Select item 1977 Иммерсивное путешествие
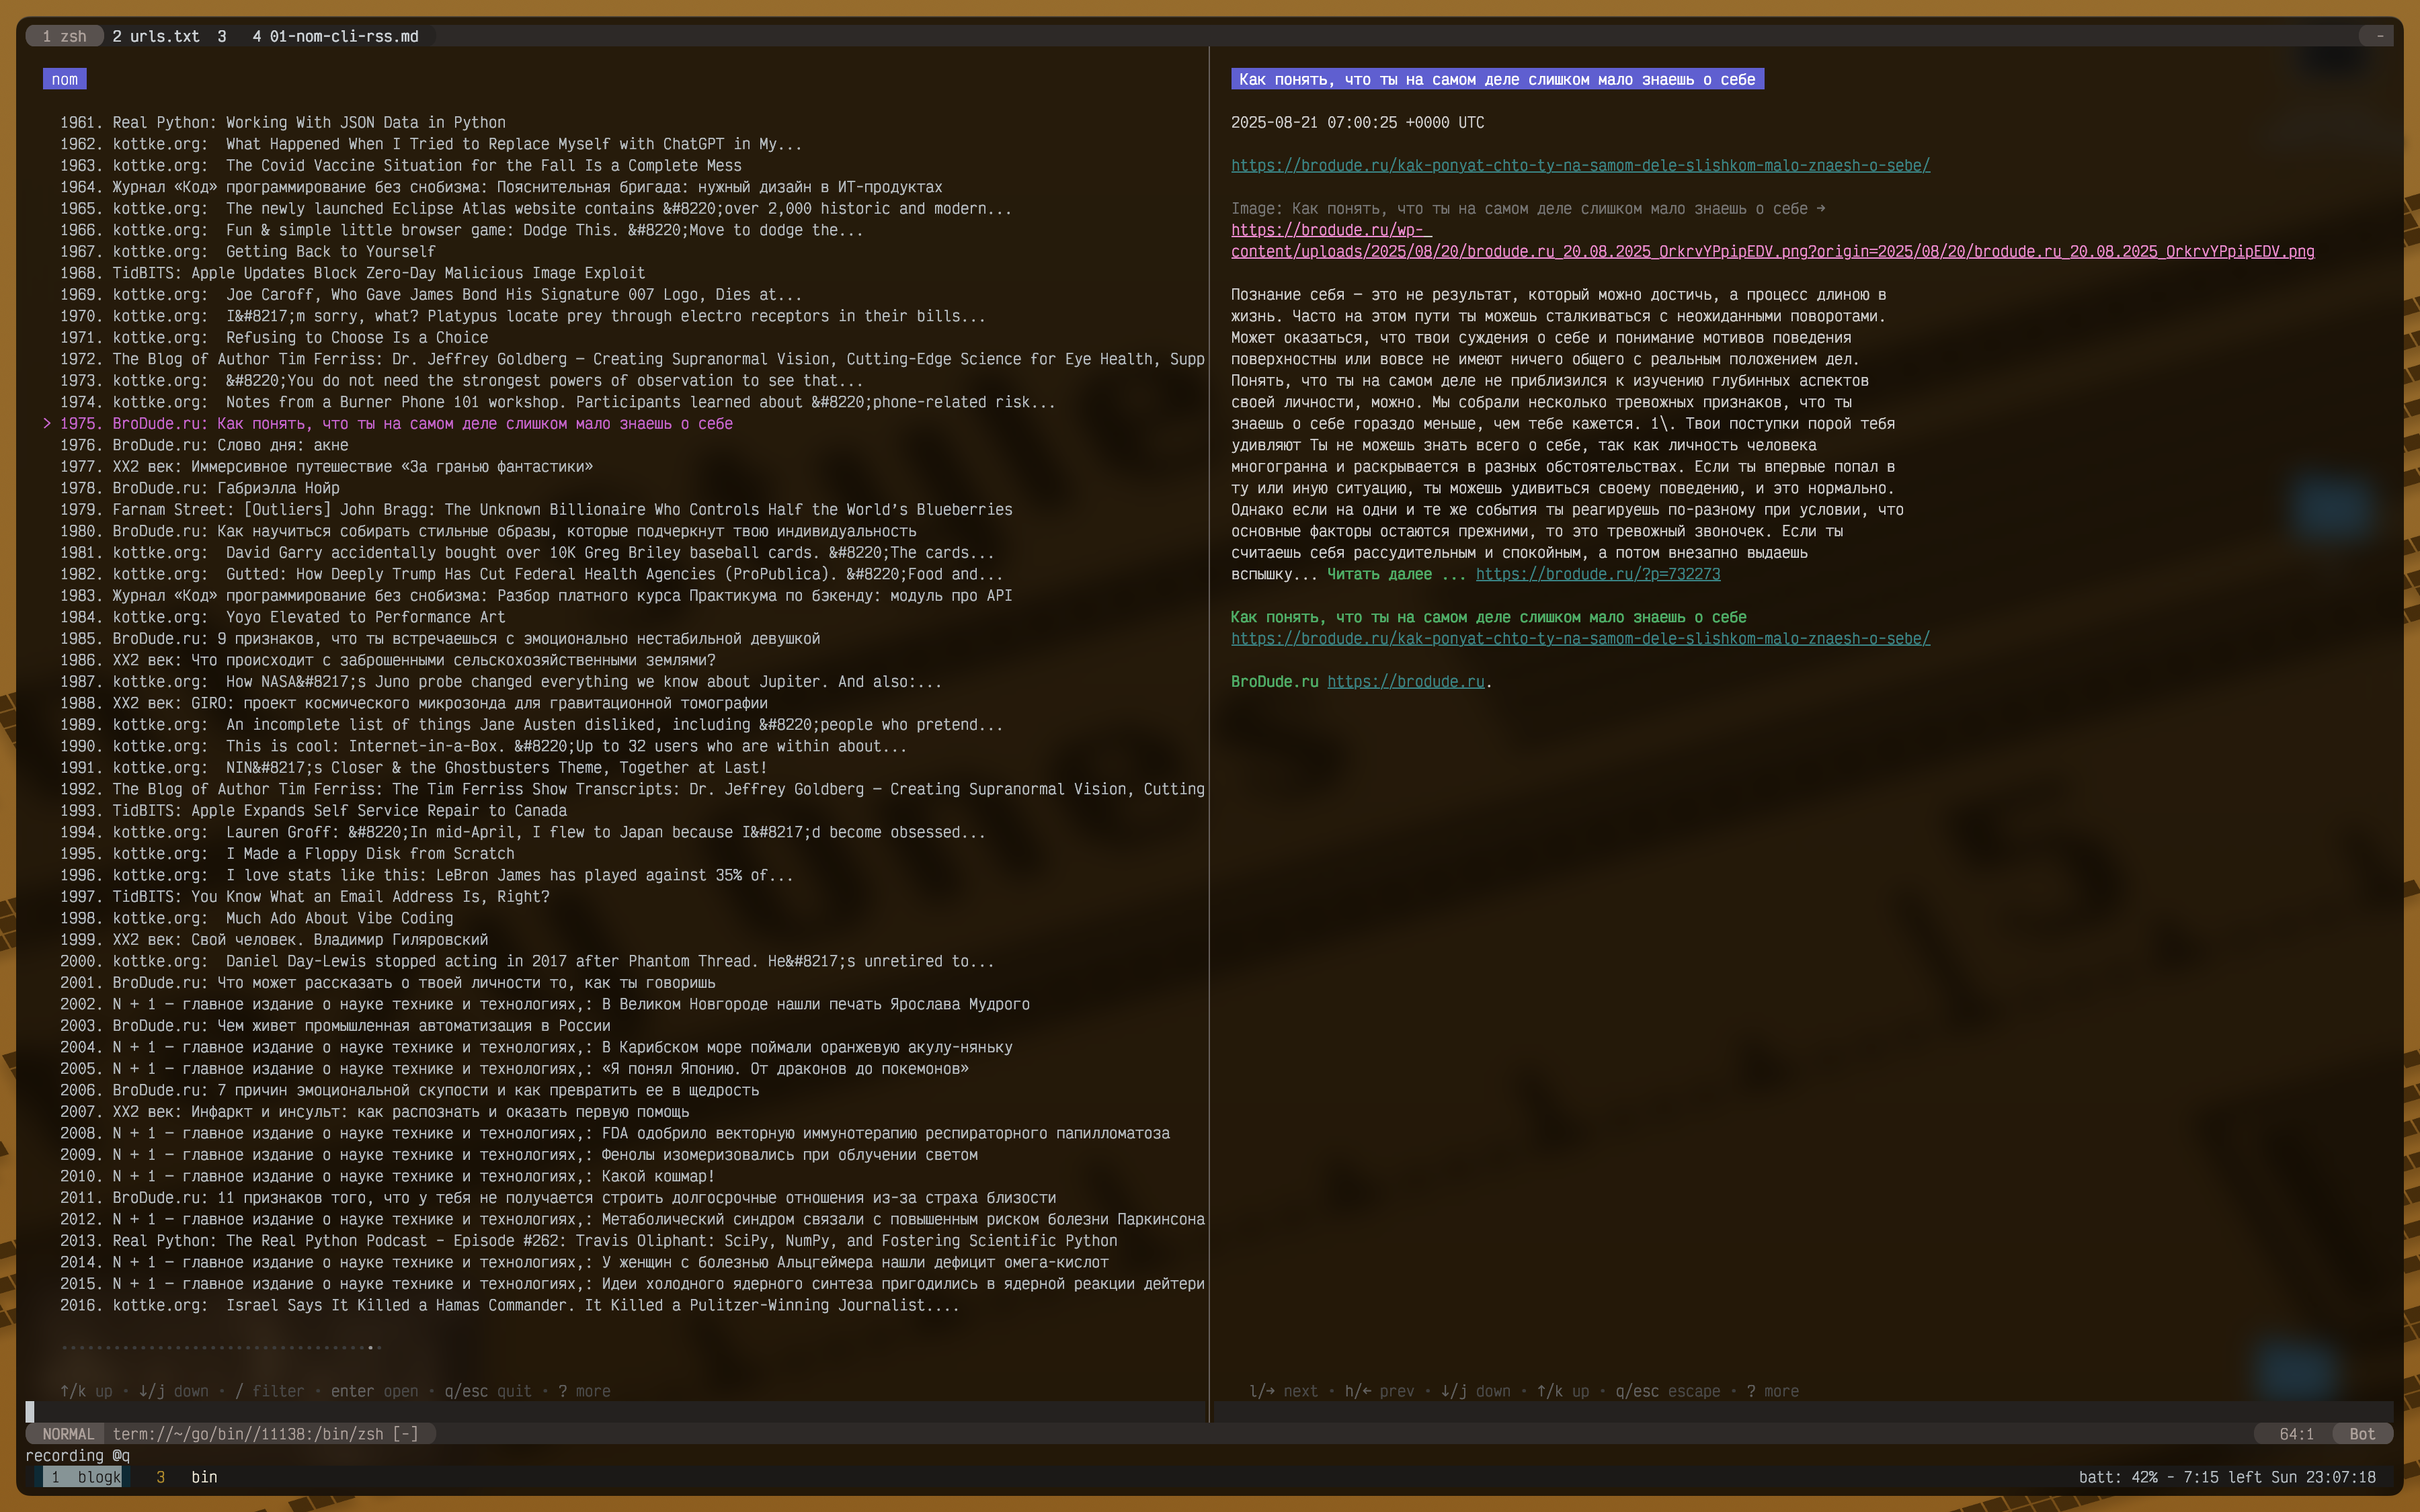2420x1512 pixels. [326, 467]
